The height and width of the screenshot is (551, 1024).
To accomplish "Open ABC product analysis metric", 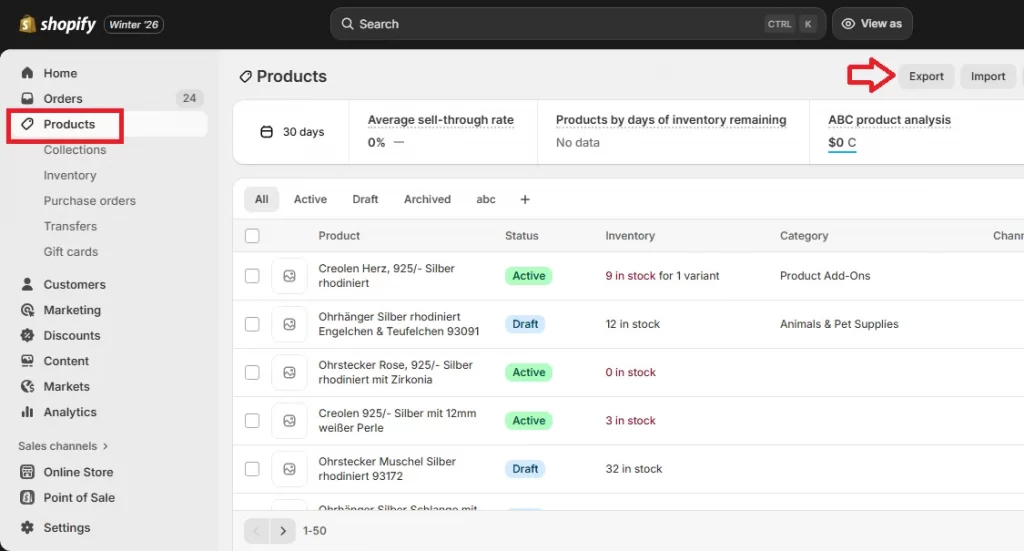I will (889, 120).
